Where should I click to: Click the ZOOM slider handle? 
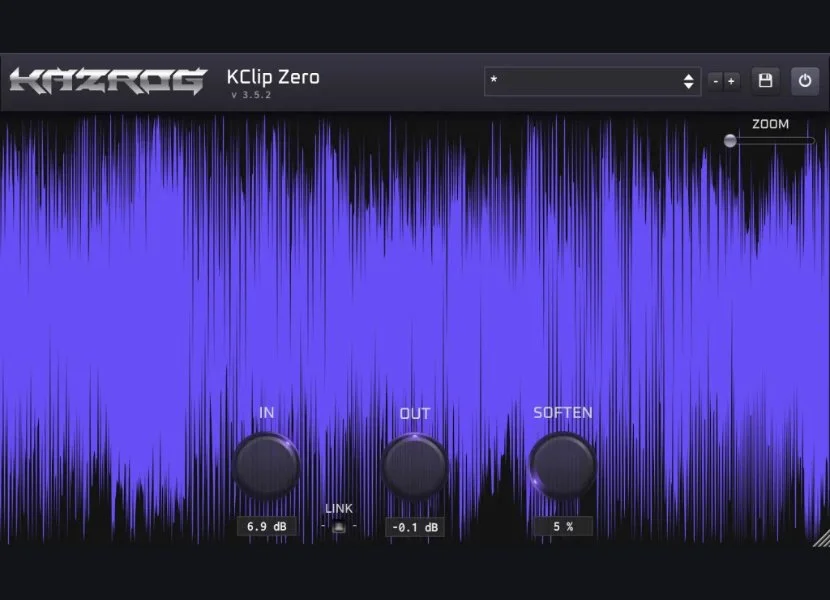click(x=730, y=141)
